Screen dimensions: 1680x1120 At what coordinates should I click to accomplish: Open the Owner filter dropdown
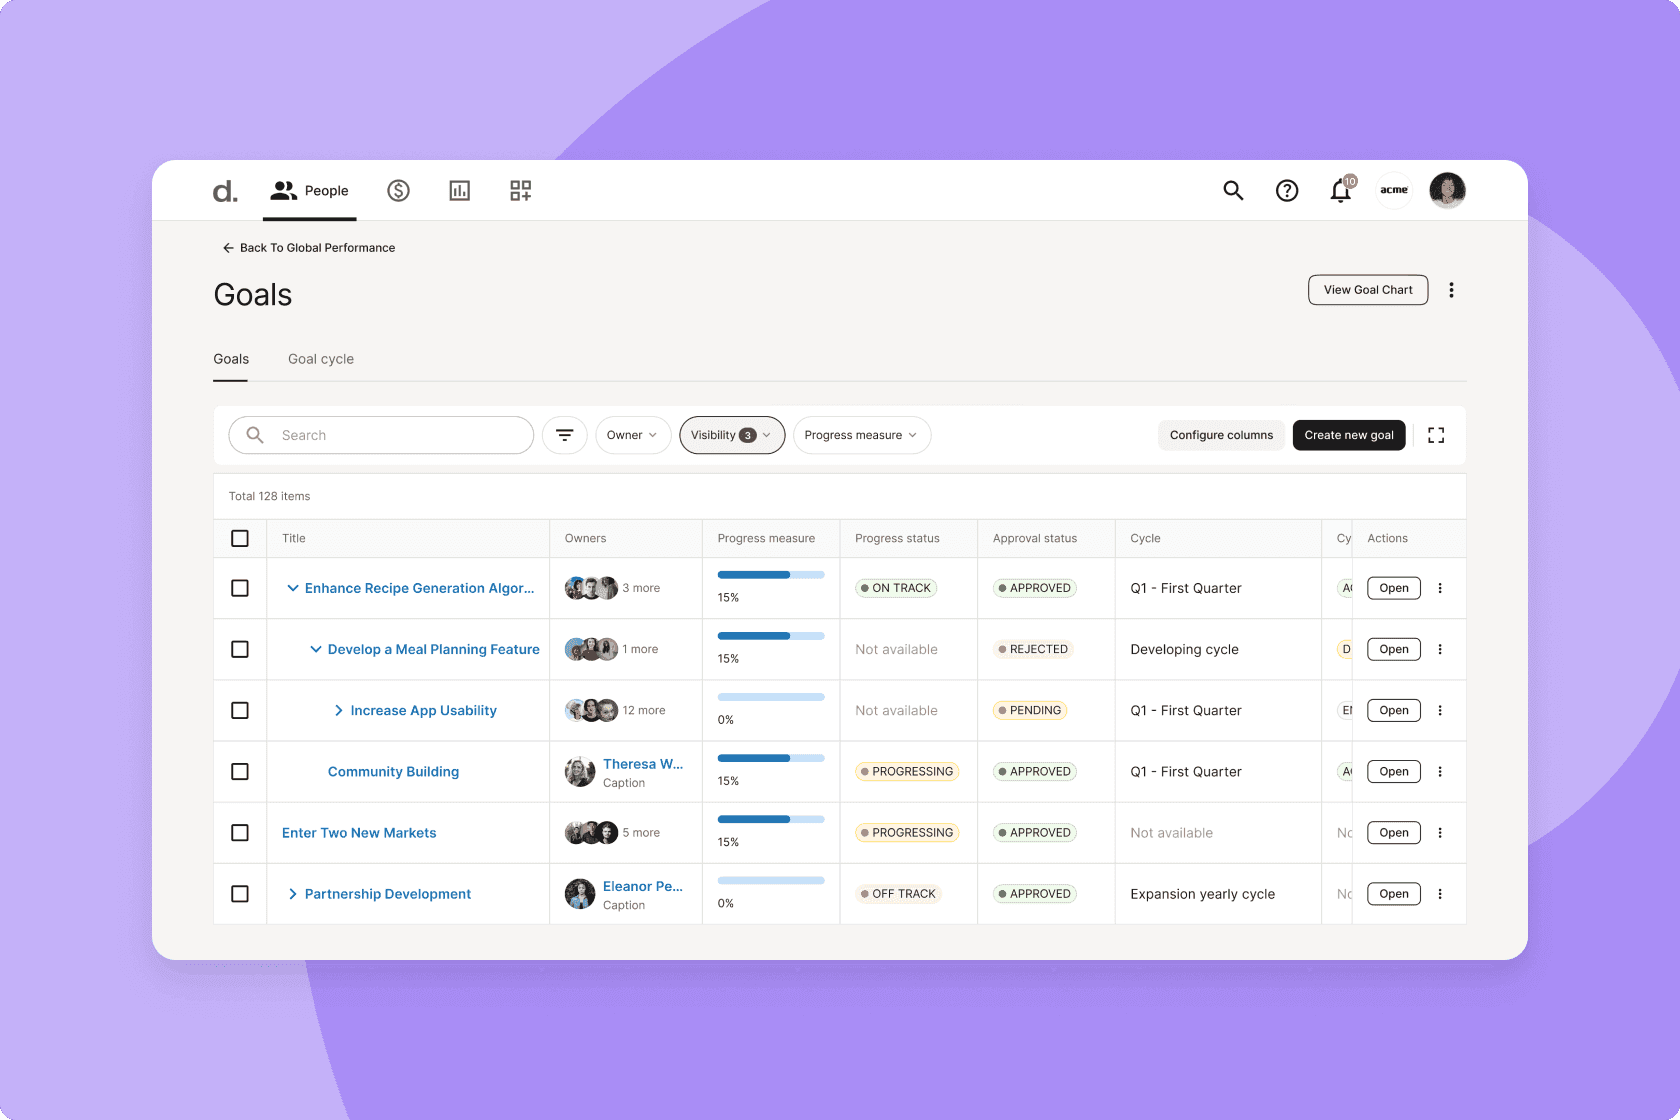click(633, 435)
